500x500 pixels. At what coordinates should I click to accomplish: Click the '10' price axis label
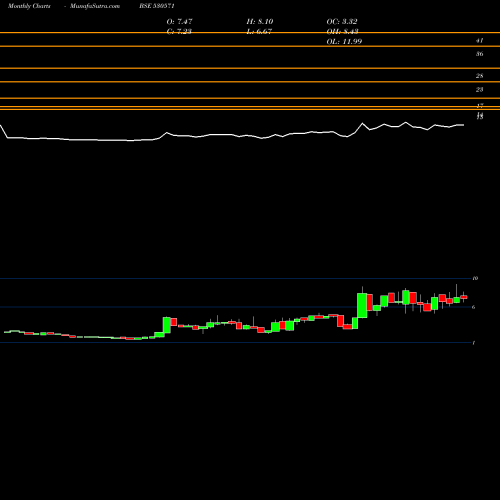(x=475, y=278)
